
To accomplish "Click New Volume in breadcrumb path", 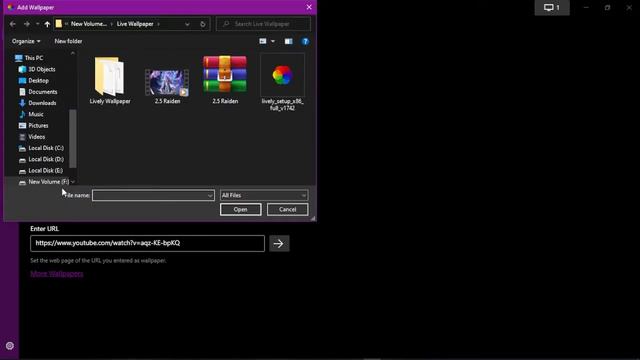I will [89, 24].
